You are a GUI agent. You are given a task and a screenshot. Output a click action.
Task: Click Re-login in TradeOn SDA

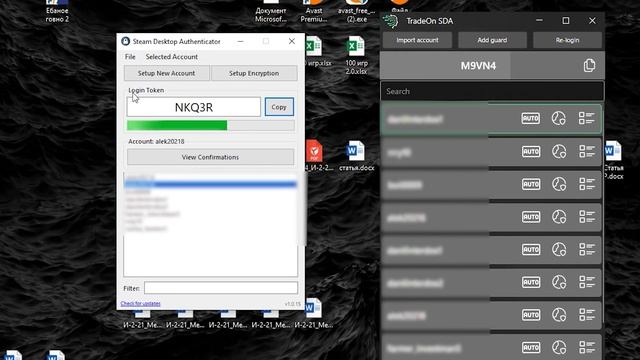click(567, 40)
